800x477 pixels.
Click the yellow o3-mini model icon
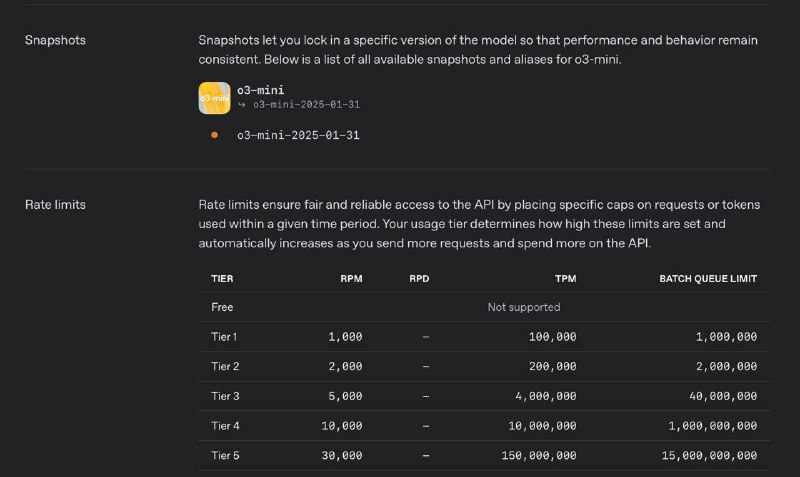[213, 97]
